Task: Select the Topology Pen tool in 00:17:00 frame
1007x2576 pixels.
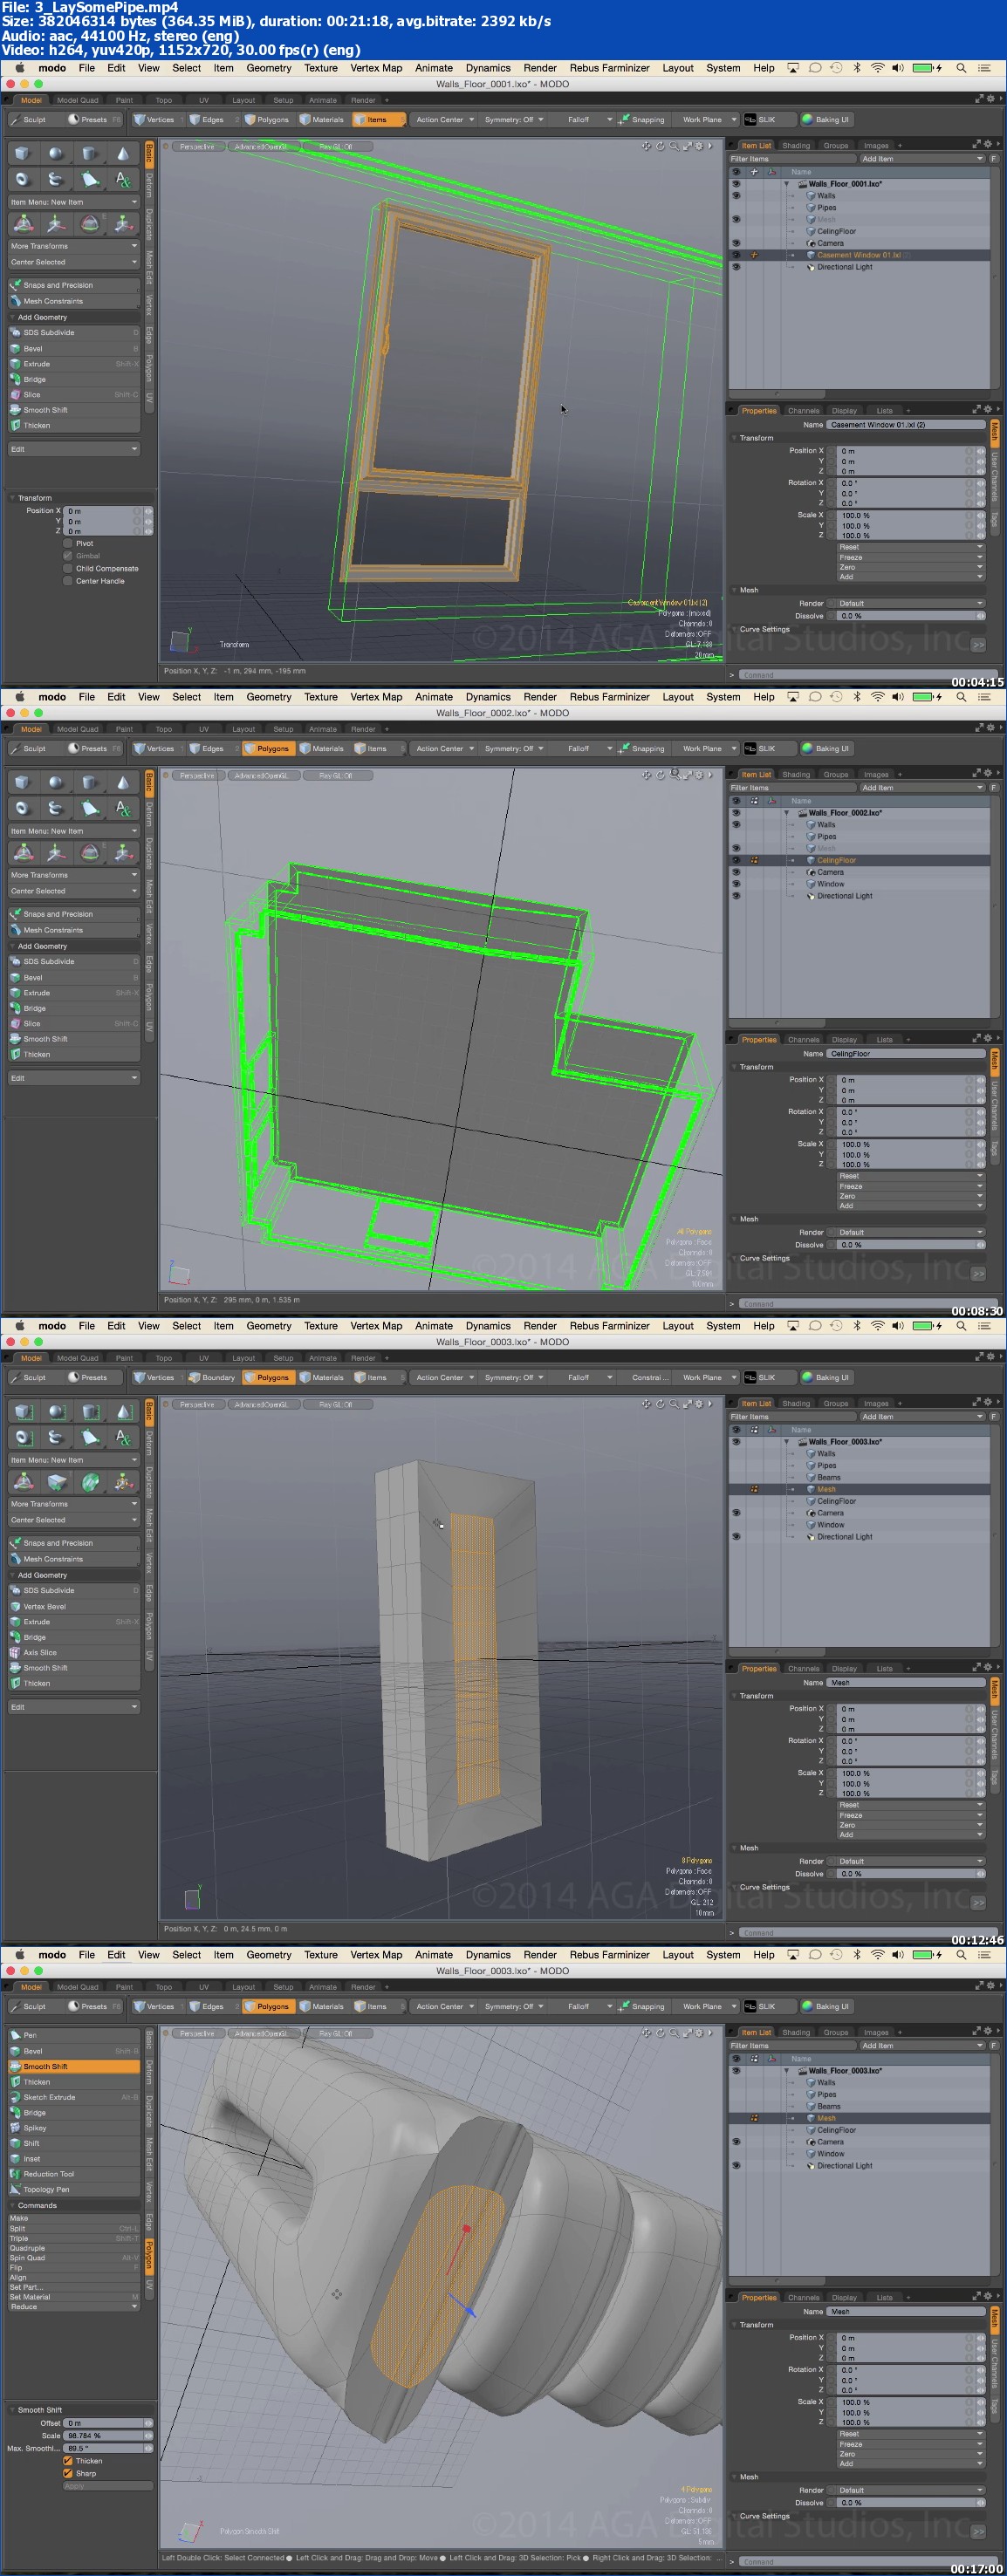Action: pyautogui.click(x=74, y=2189)
